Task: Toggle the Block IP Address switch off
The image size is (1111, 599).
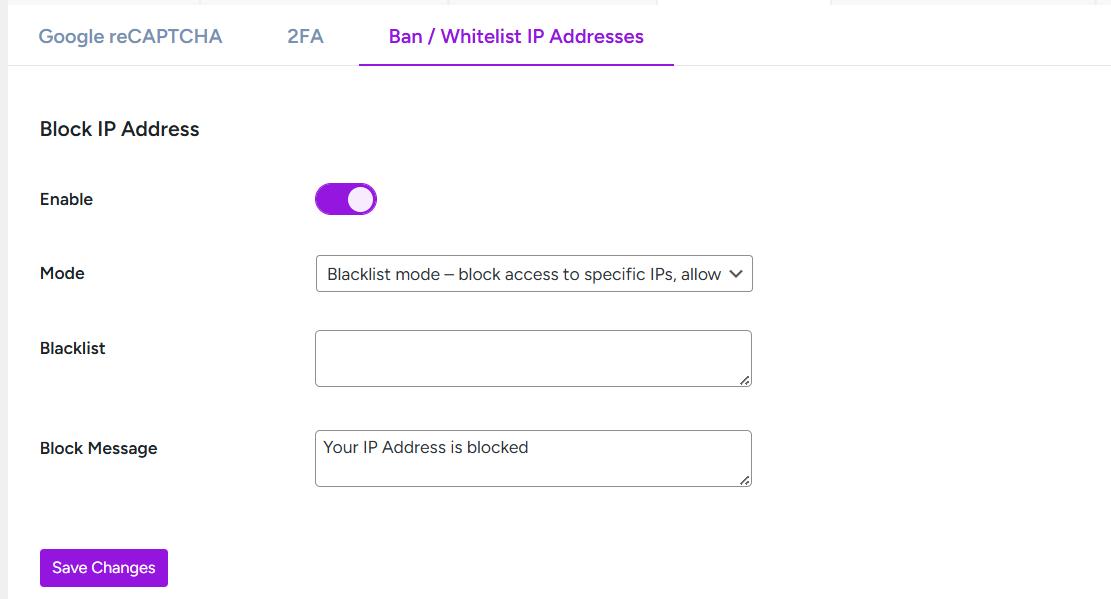Action: click(x=346, y=199)
